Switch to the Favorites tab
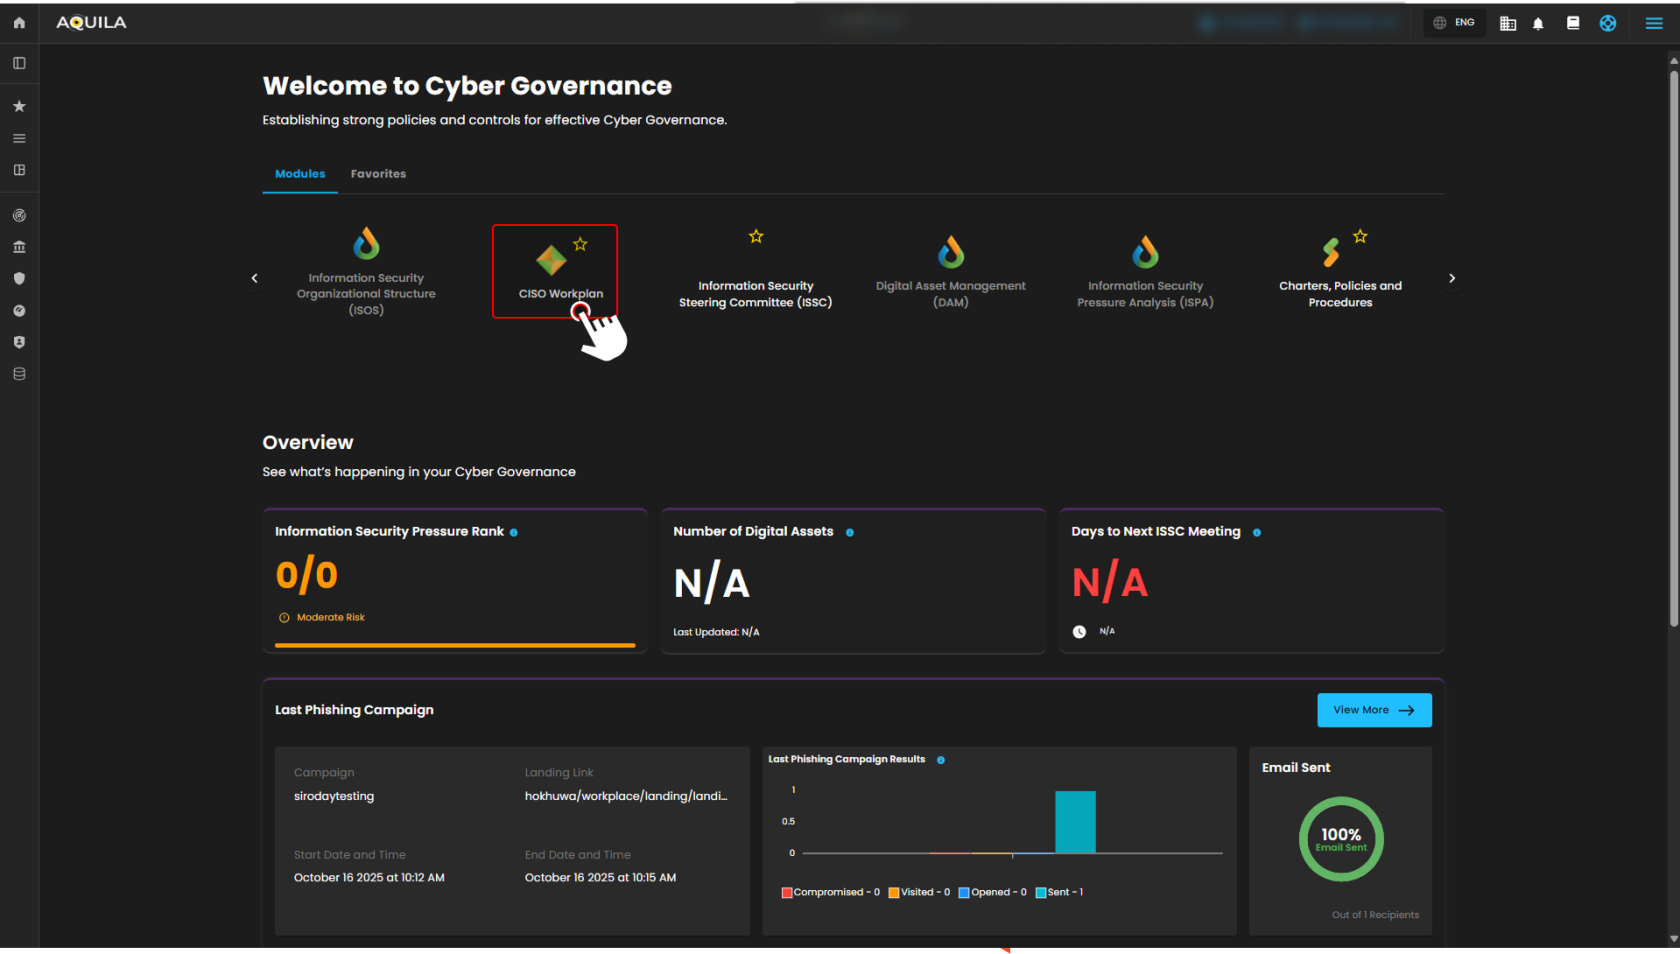This screenshot has height=954, width=1680. point(378,174)
